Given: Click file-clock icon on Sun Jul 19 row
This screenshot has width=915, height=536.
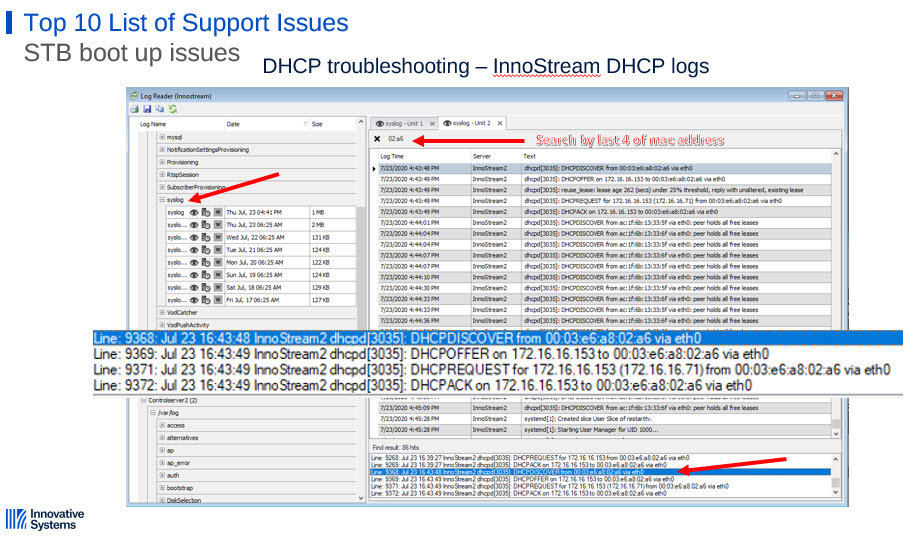Looking at the screenshot, I should point(205,275).
